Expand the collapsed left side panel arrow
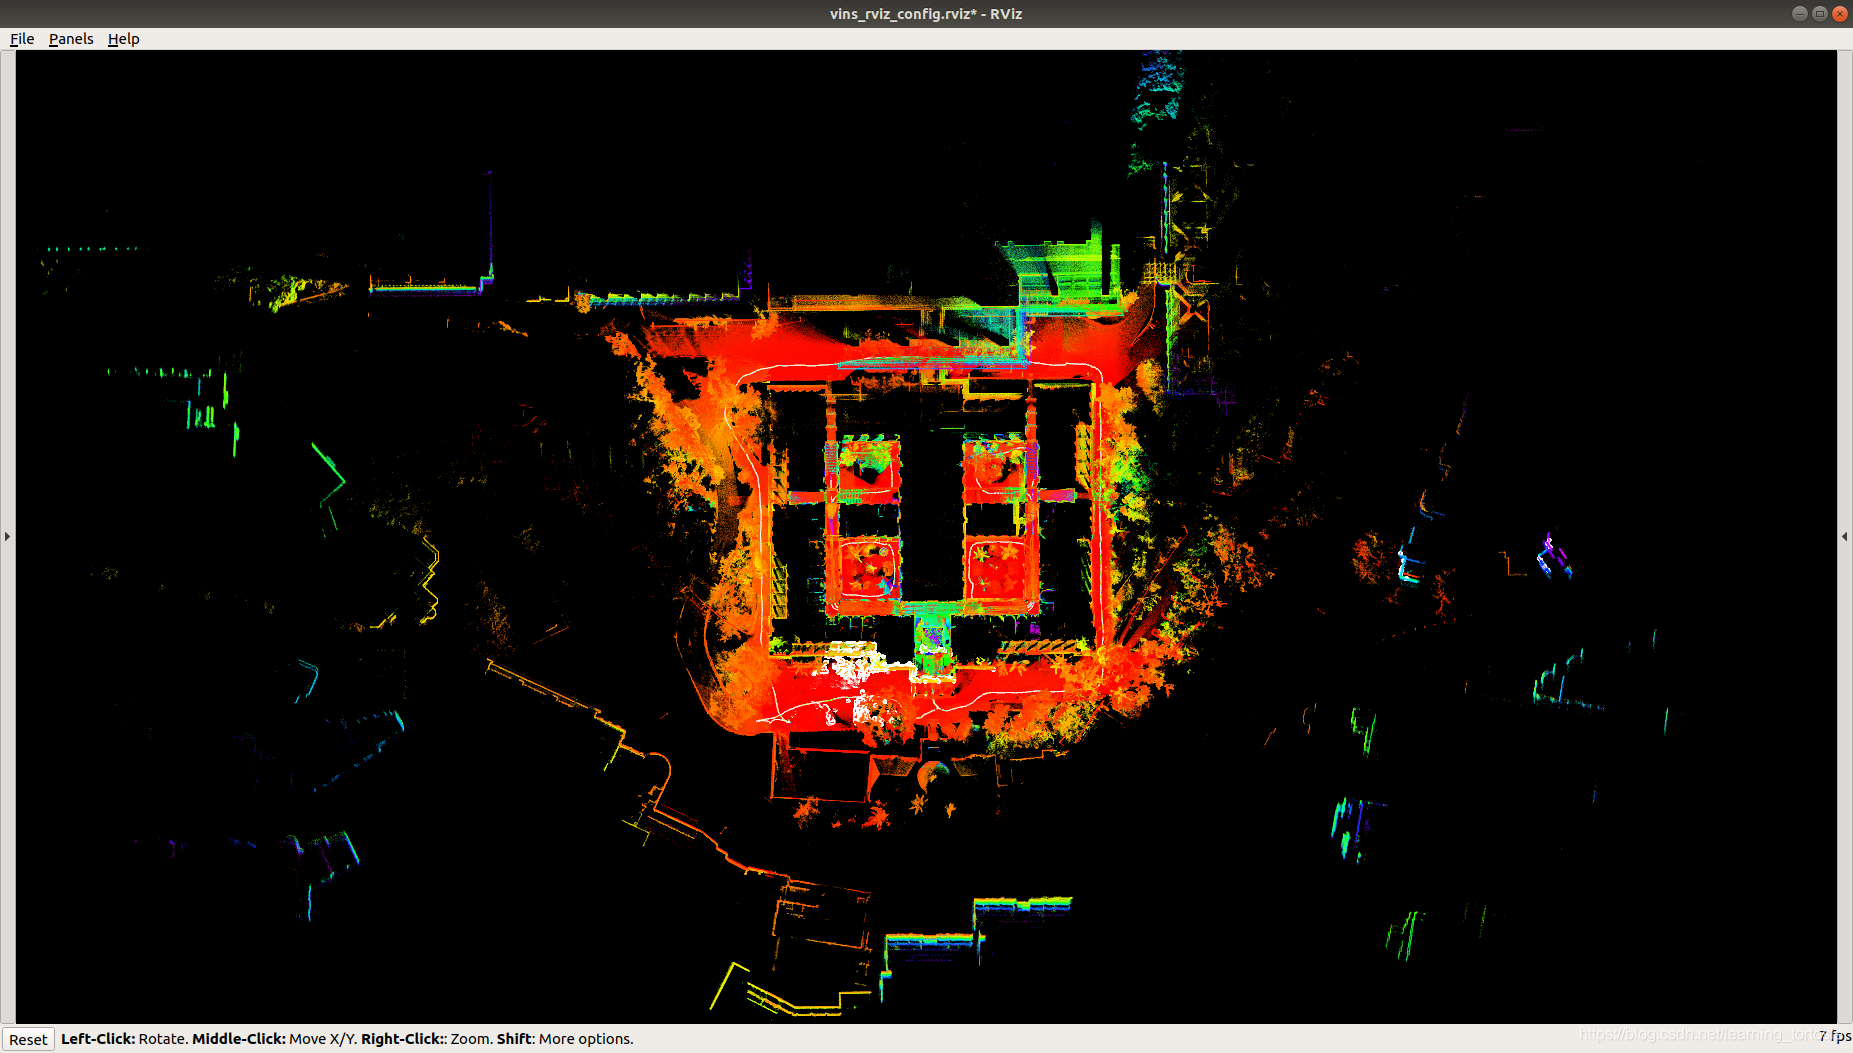 [x=7, y=537]
